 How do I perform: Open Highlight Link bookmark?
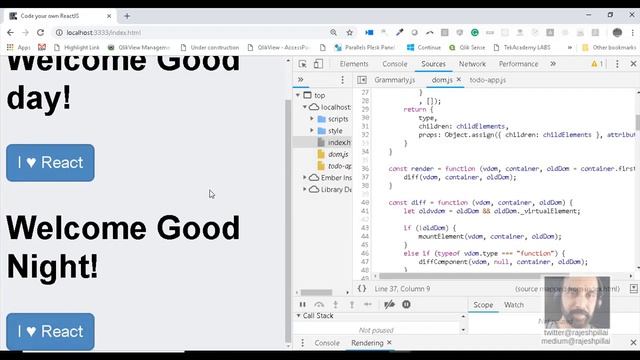coord(77,47)
